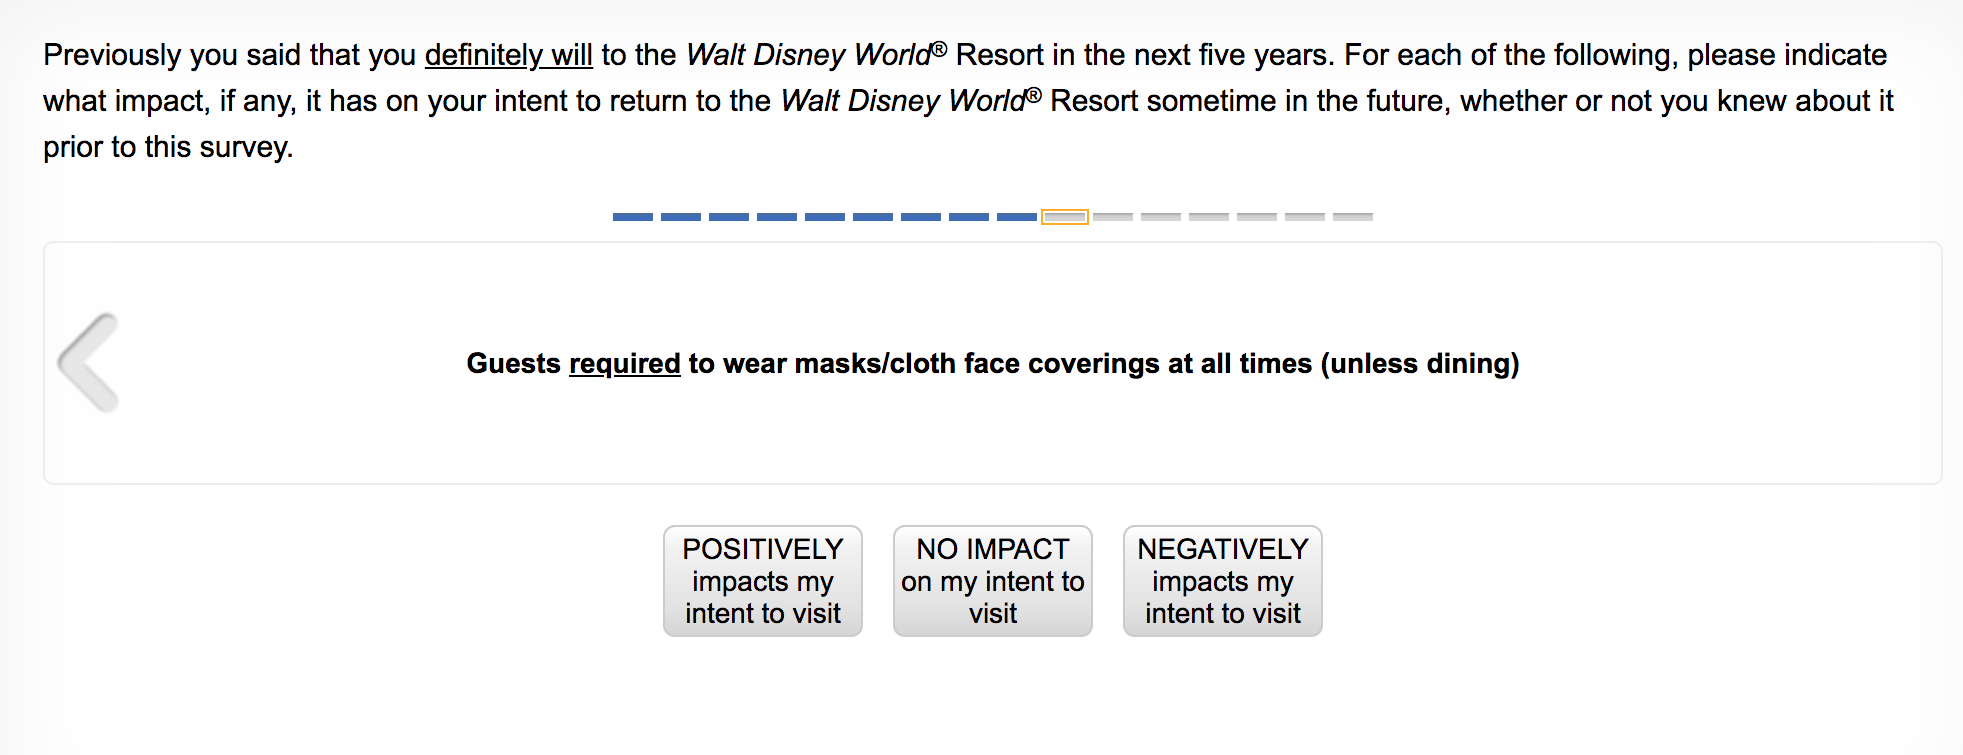
Task: Click the first gray segment after the highlighted one
Action: pyautogui.click(x=1112, y=217)
